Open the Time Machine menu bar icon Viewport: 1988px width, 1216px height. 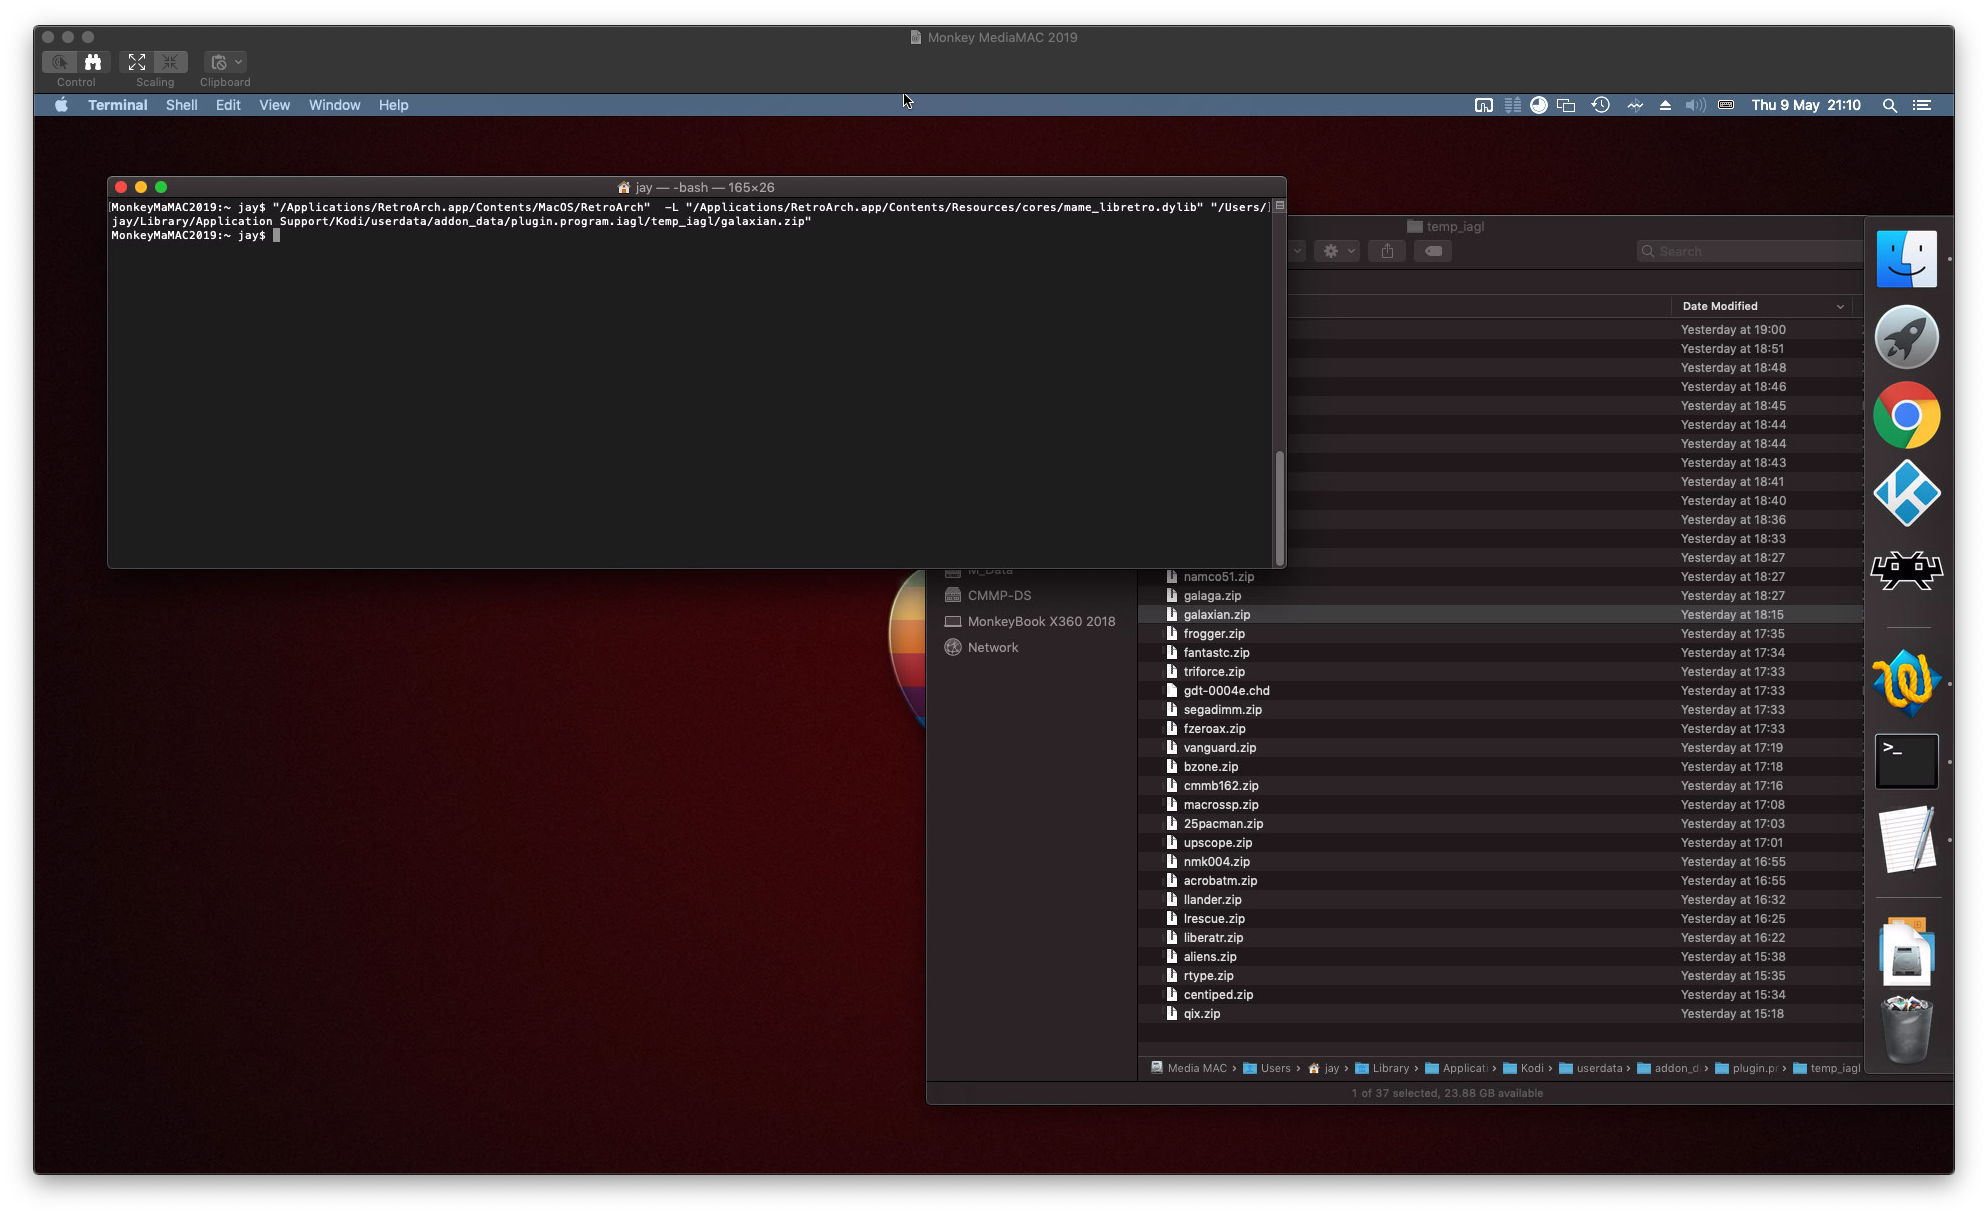pyautogui.click(x=1600, y=105)
